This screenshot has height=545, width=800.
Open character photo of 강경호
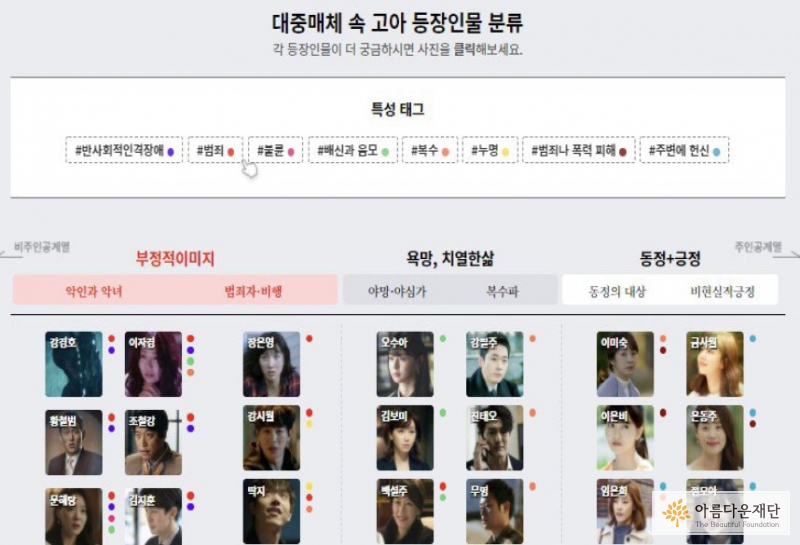click(73, 364)
